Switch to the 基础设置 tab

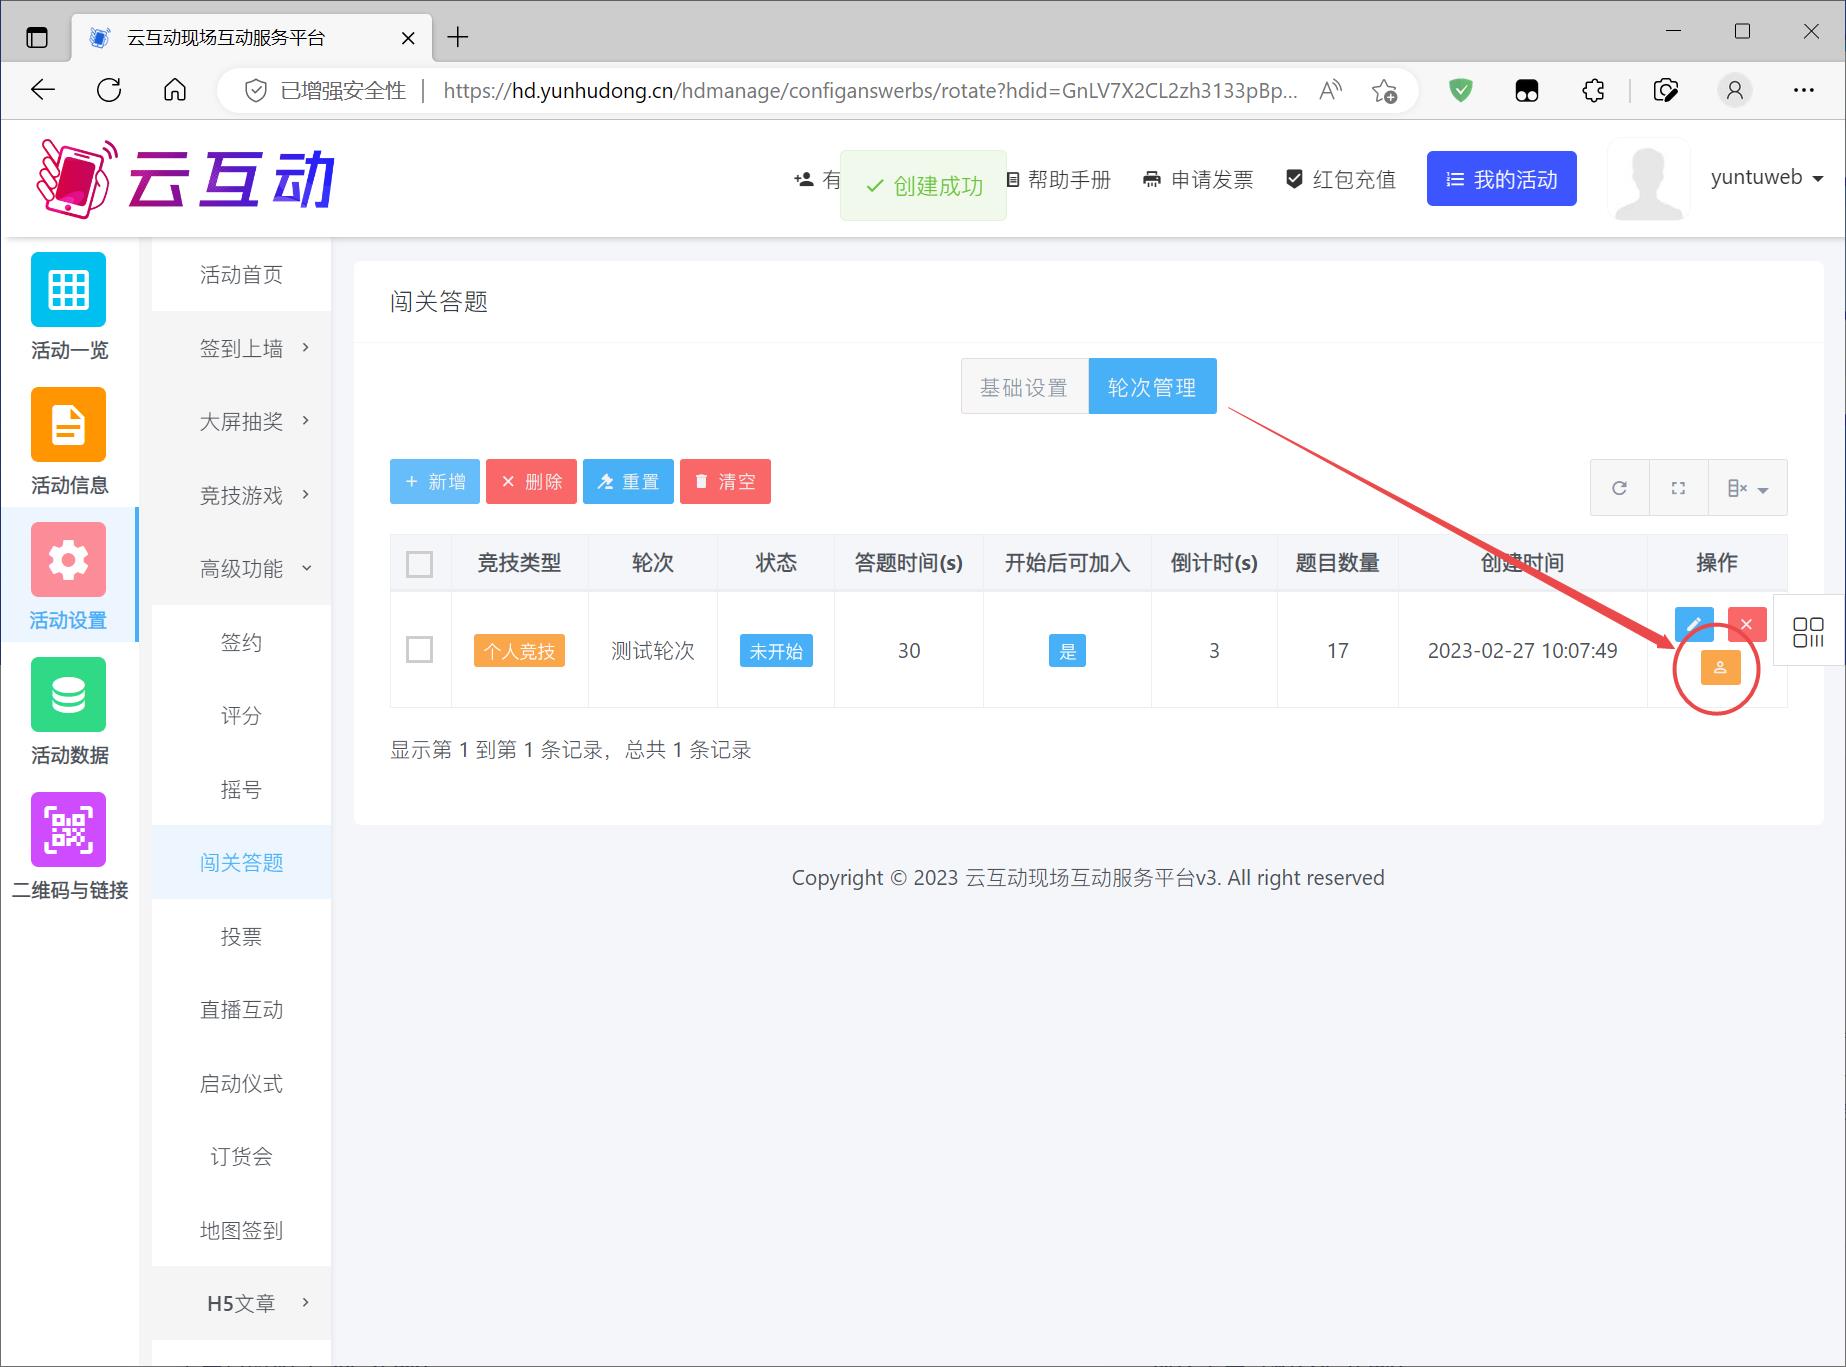[1024, 387]
